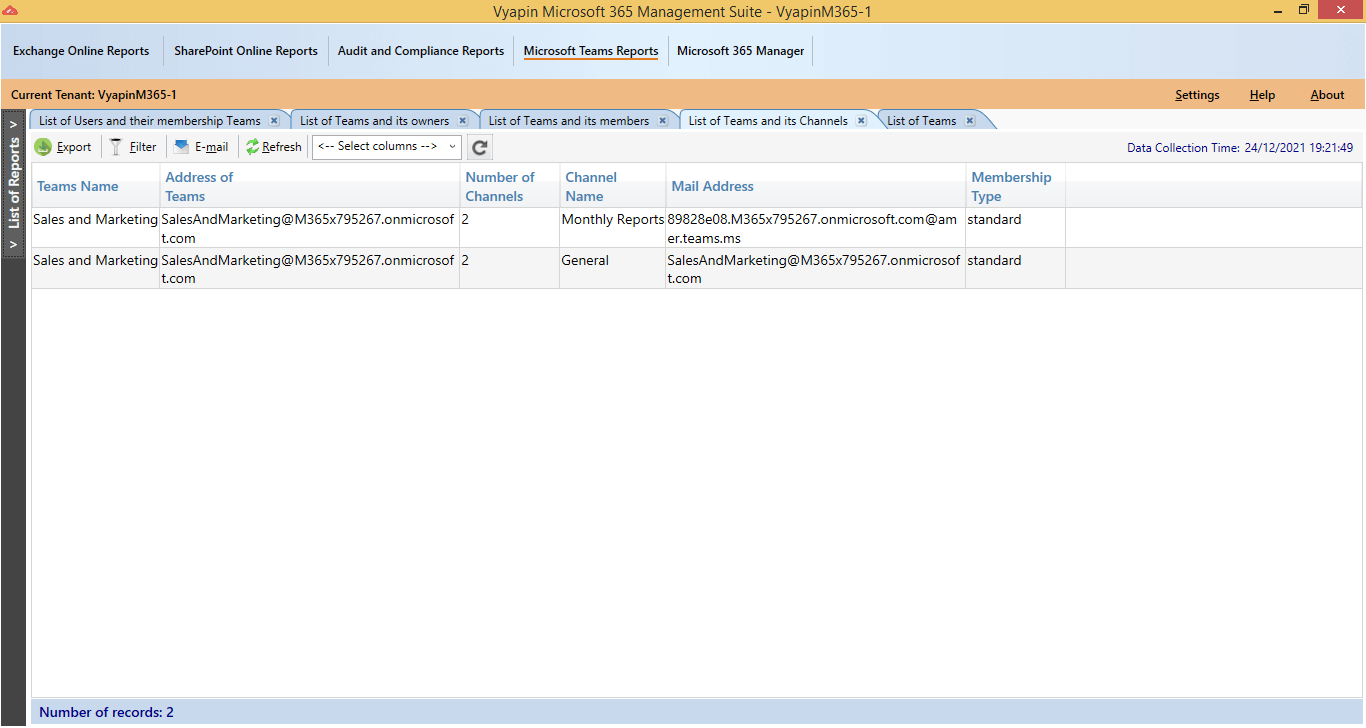Select Microsoft Teams Reports section
1366x728 pixels.
[591, 51]
